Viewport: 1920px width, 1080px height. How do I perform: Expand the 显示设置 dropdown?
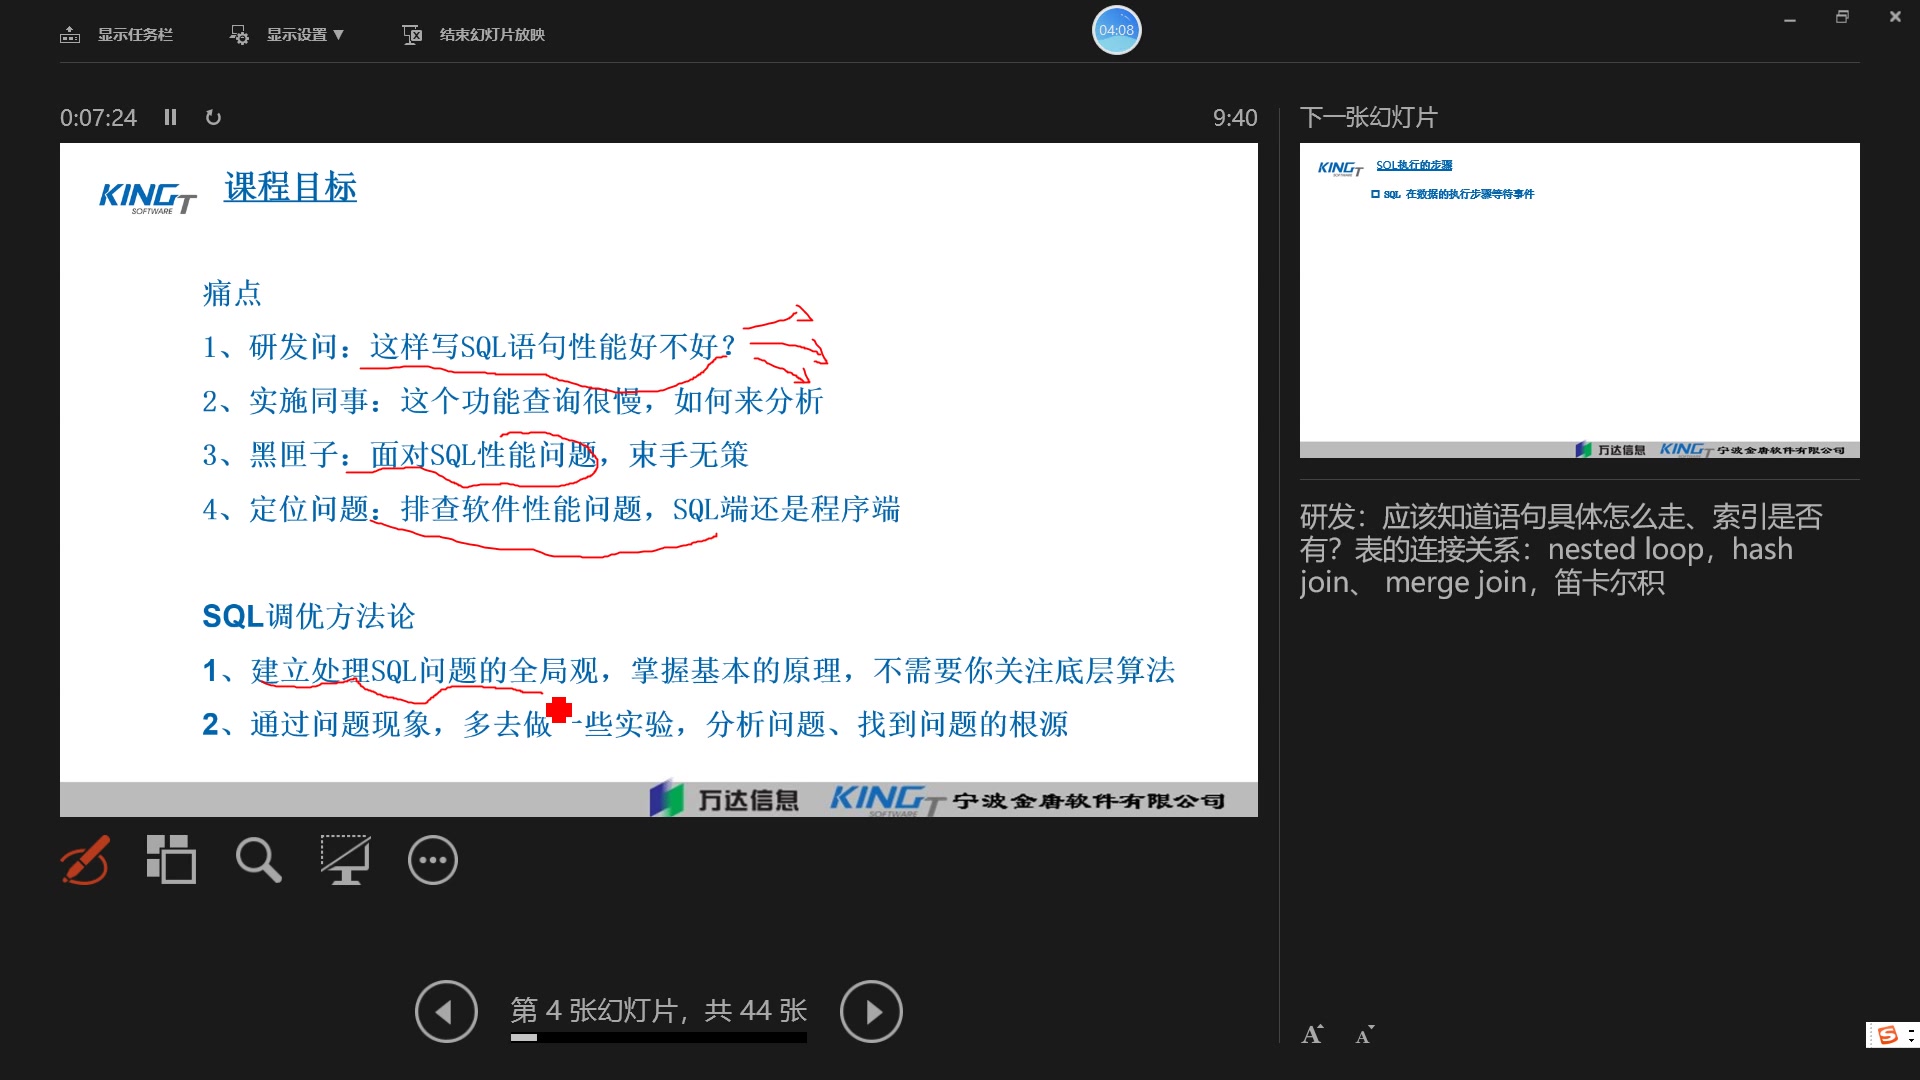click(x=304, y=35)
